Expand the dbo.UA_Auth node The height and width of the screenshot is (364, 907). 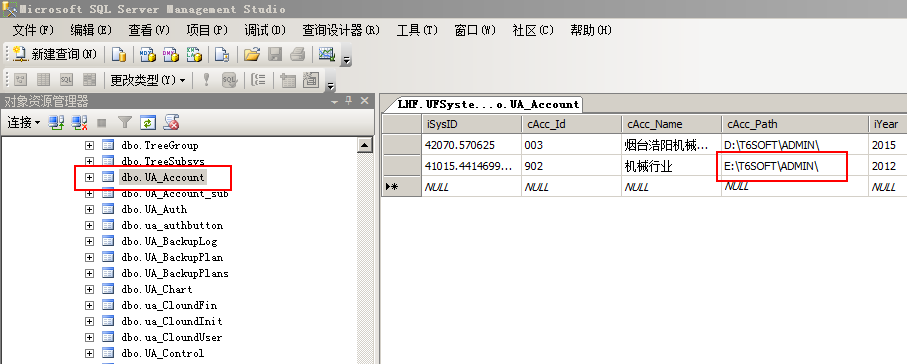tap(89, 209)
